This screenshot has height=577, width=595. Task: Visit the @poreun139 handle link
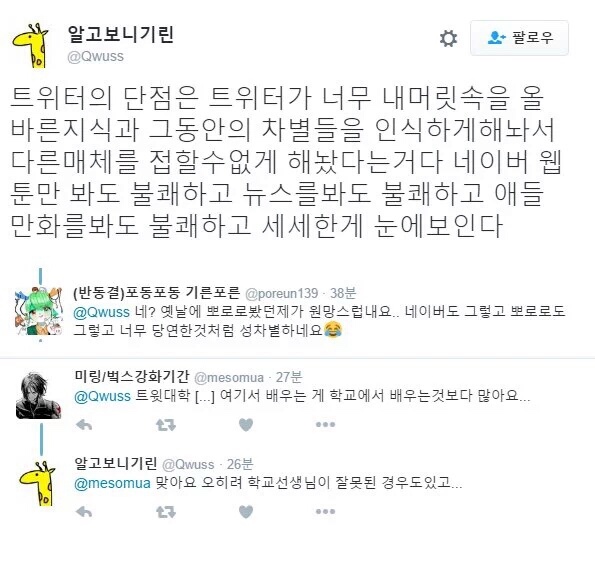281,293
